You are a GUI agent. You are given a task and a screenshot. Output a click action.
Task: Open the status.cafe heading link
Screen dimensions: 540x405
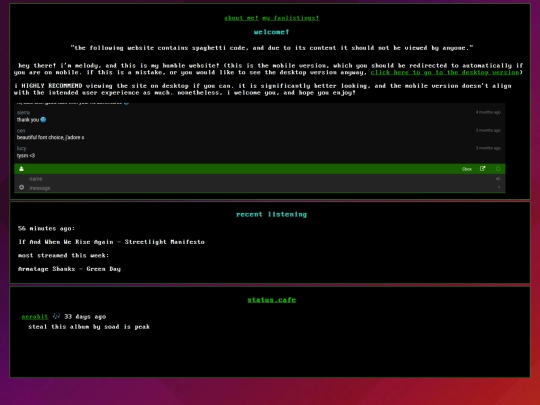[x=271, y=300]
